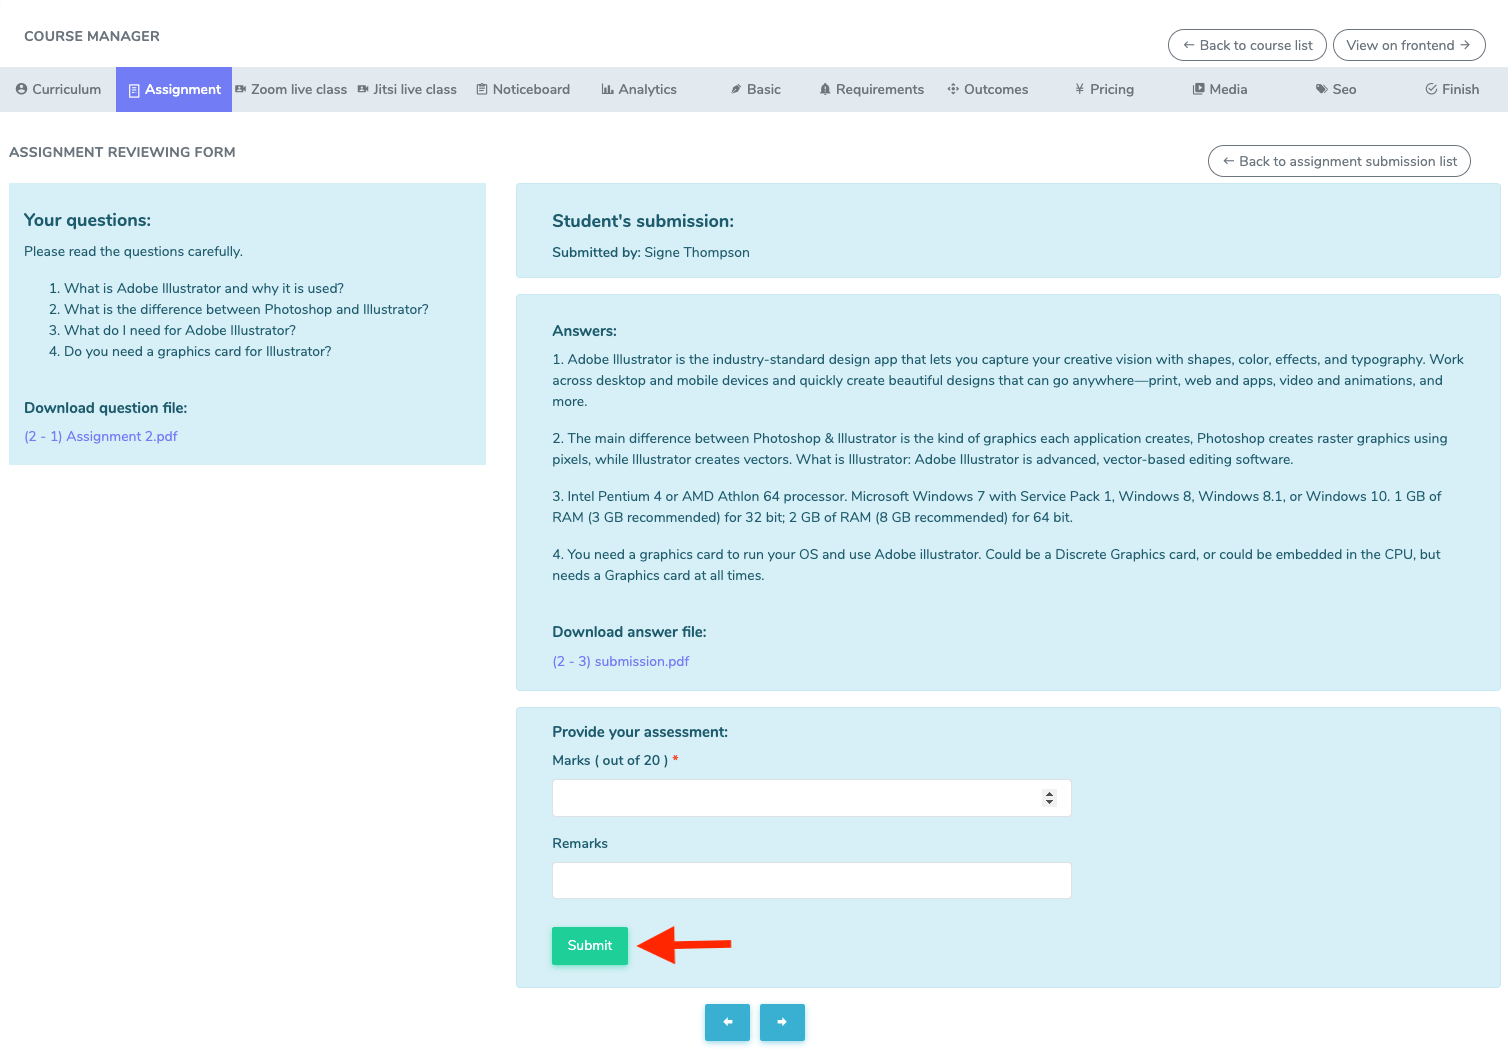Download the Assignment 2.pdf question file
1508x1055 pixels.
(x=101, y=436)
